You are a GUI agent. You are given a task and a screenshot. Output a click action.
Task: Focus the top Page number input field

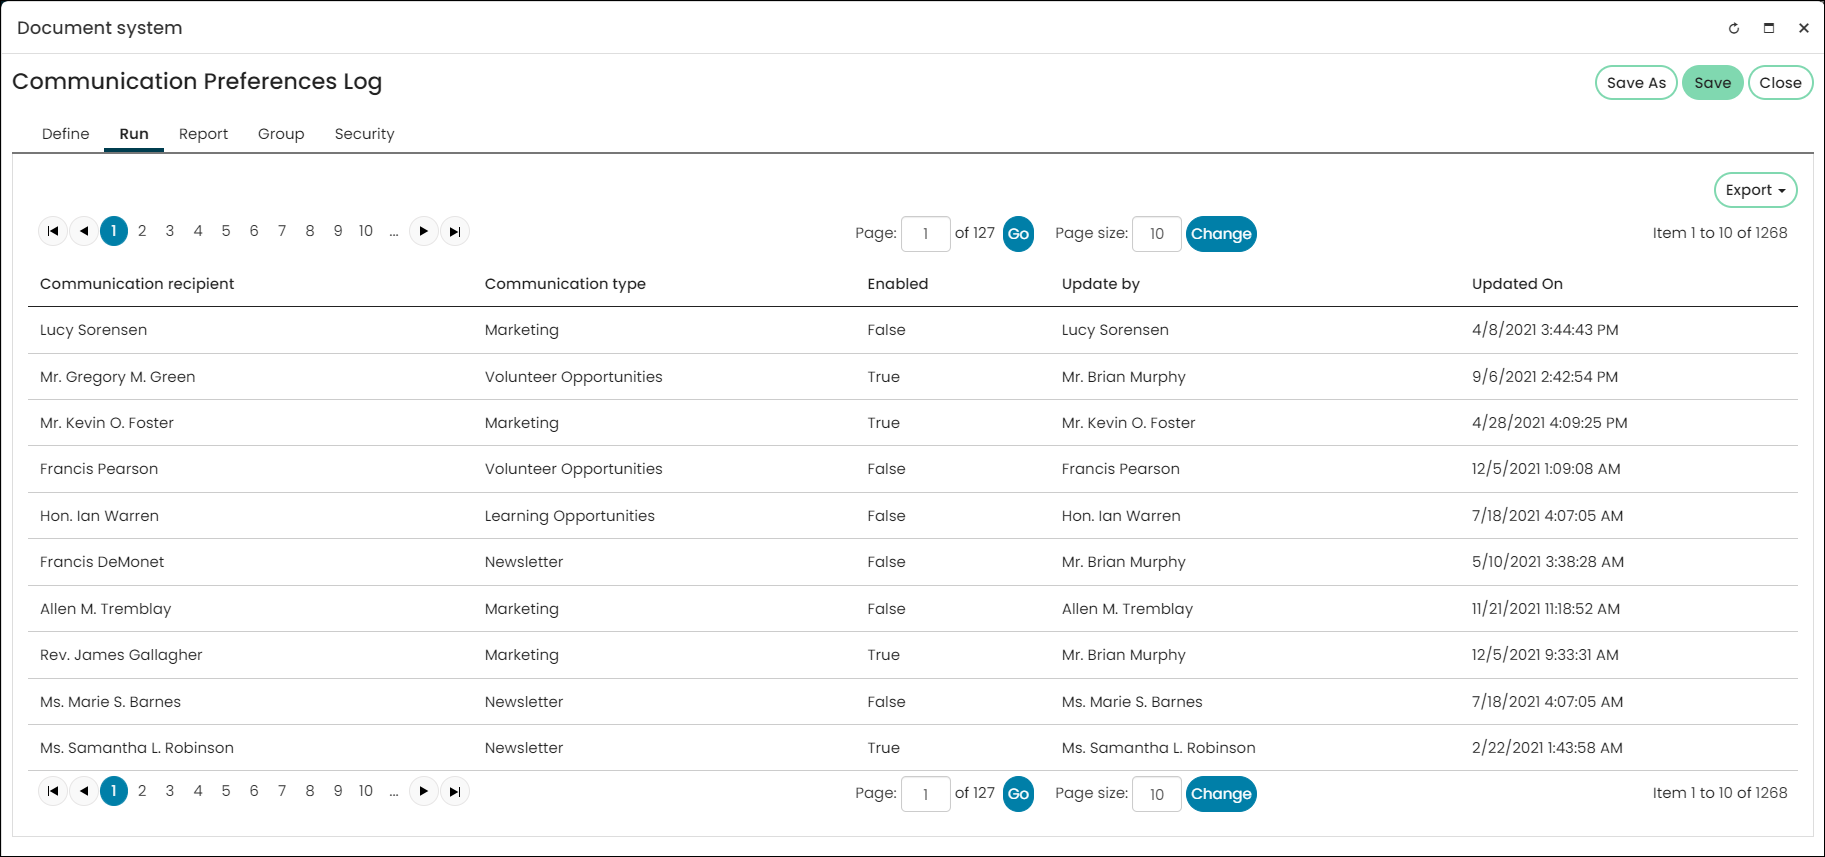[926, 234]
